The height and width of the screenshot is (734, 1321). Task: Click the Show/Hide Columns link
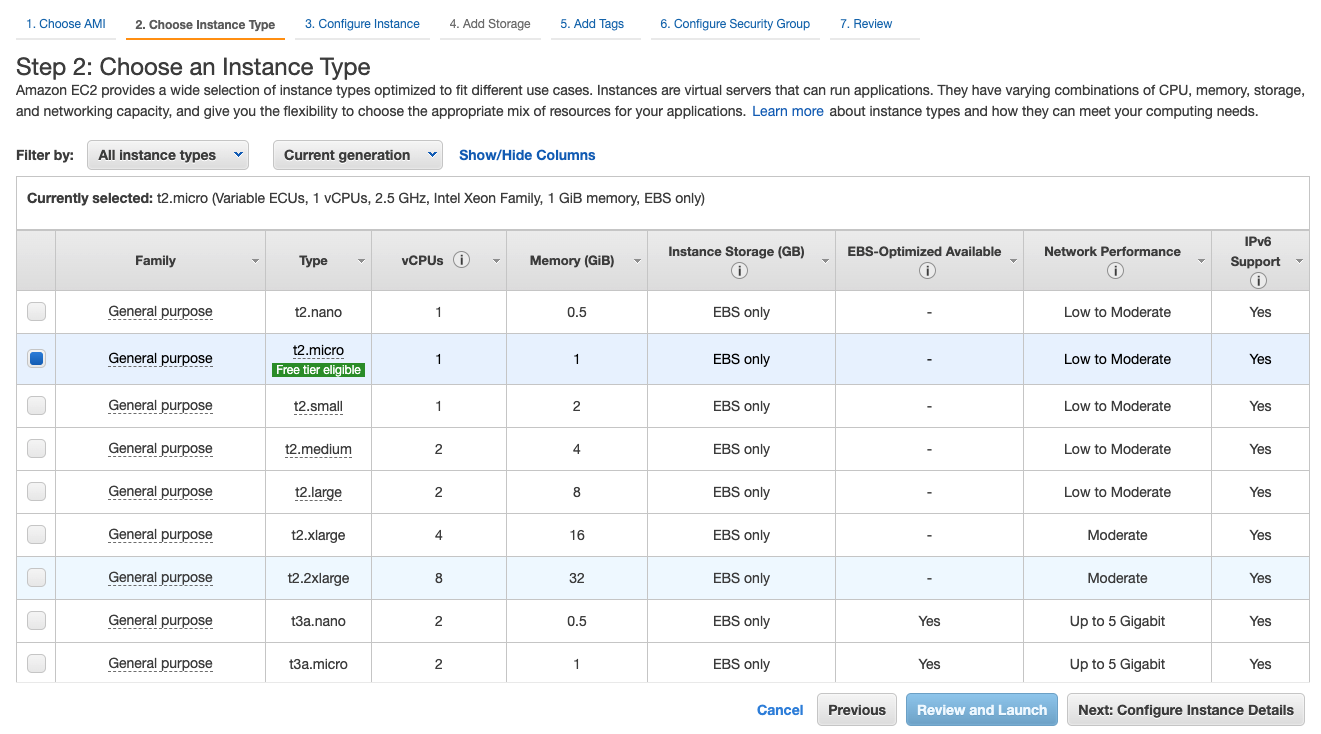(x=526, y=154)
